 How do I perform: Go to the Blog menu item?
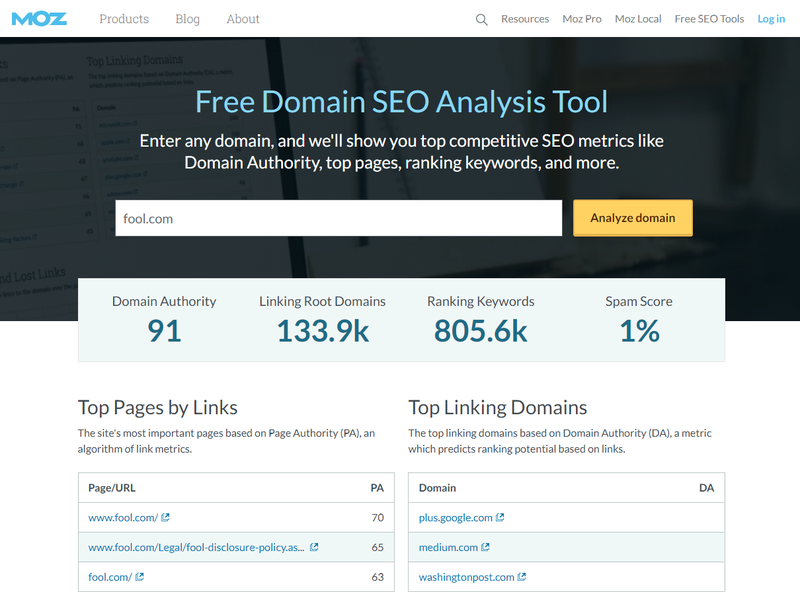click(187, 19)
